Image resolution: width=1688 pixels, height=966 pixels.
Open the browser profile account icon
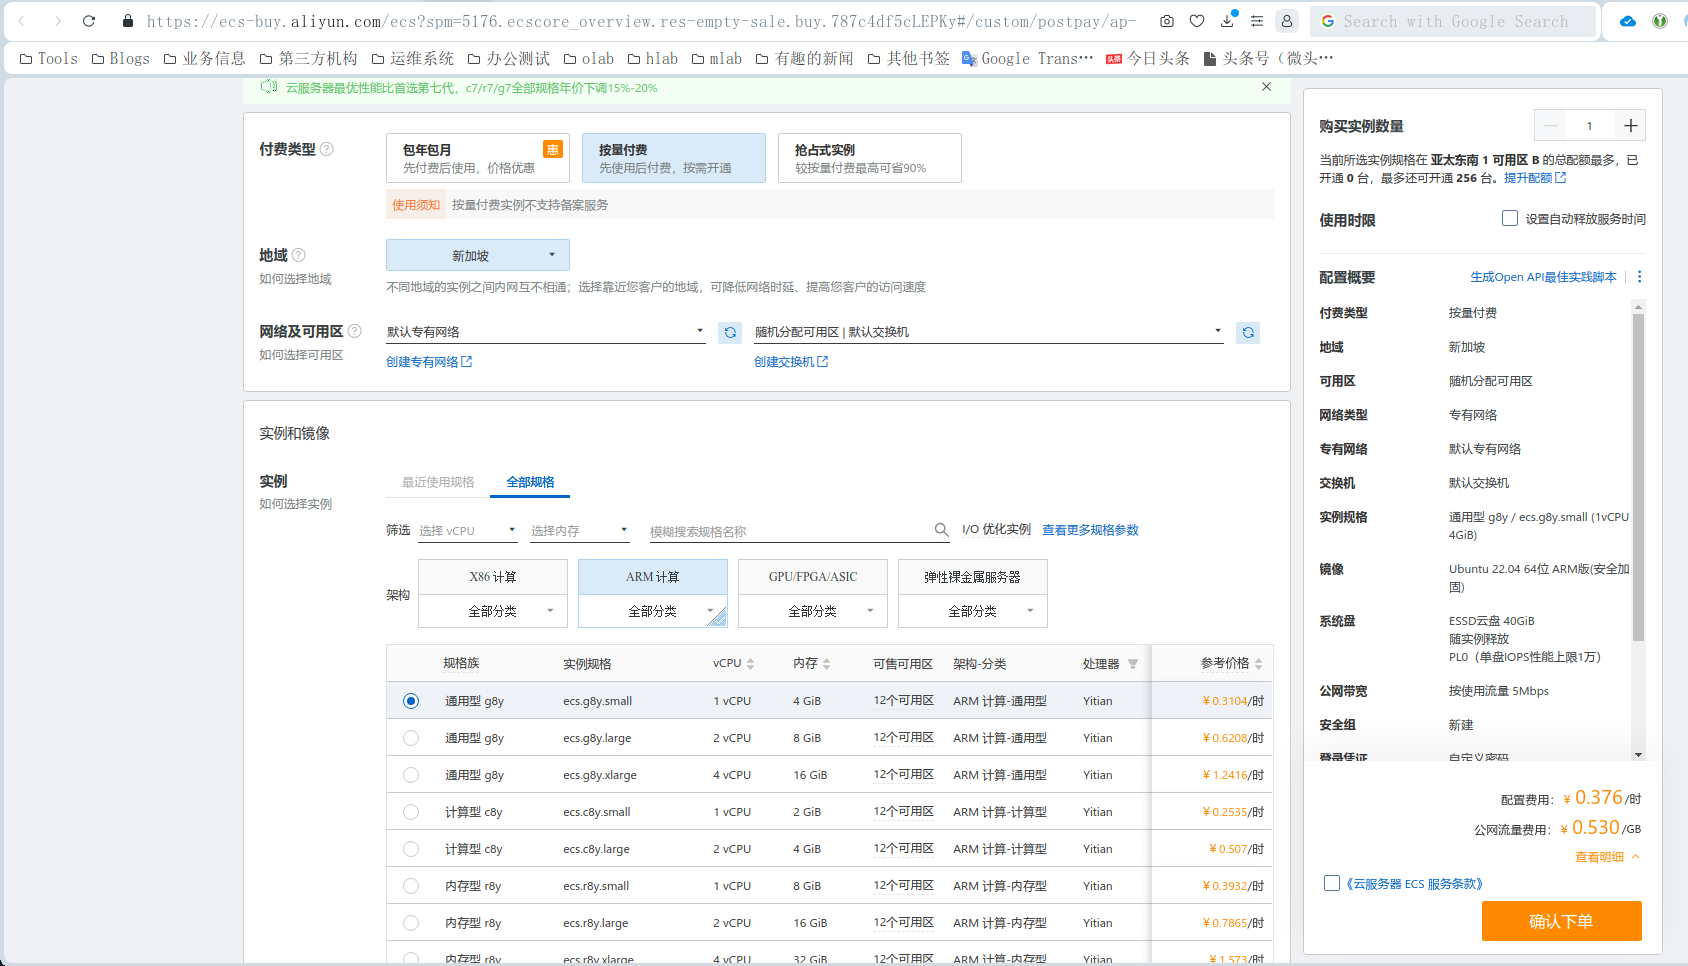(x=1287, y=21)
